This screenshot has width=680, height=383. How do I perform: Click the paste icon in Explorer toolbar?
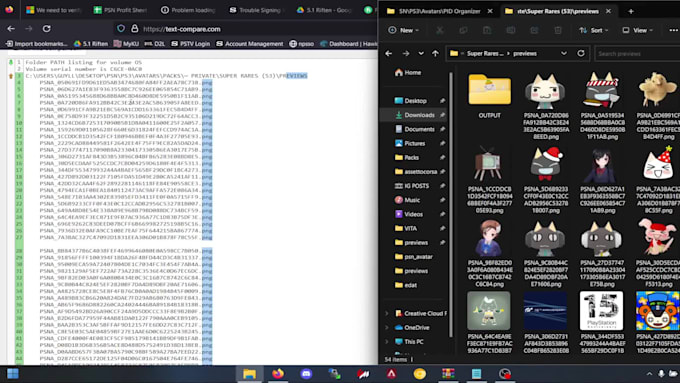point(487,30)
